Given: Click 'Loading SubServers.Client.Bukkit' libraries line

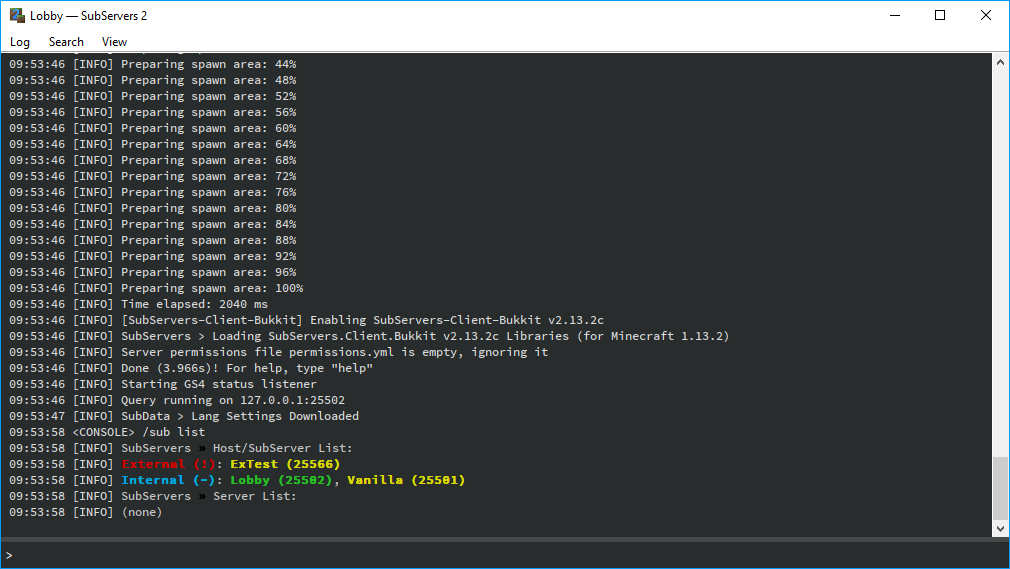Looking at the screenshot, I should [x=369, y=336].
